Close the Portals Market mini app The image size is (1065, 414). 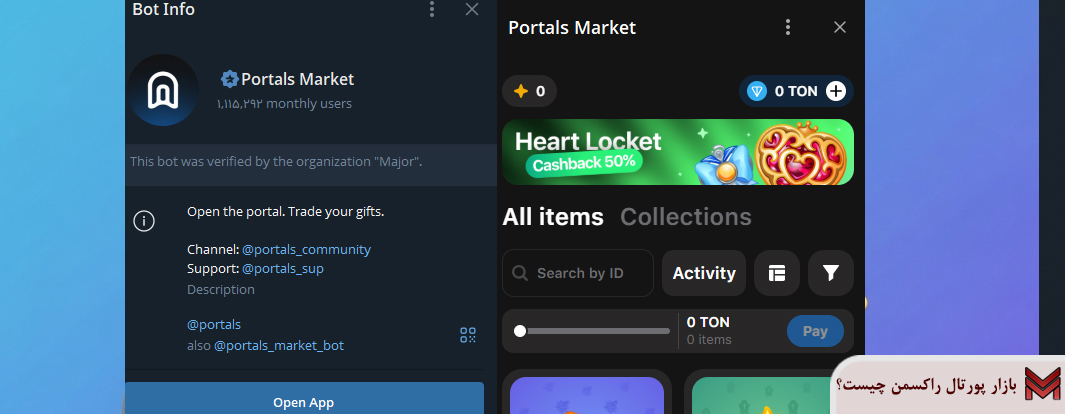840,28
